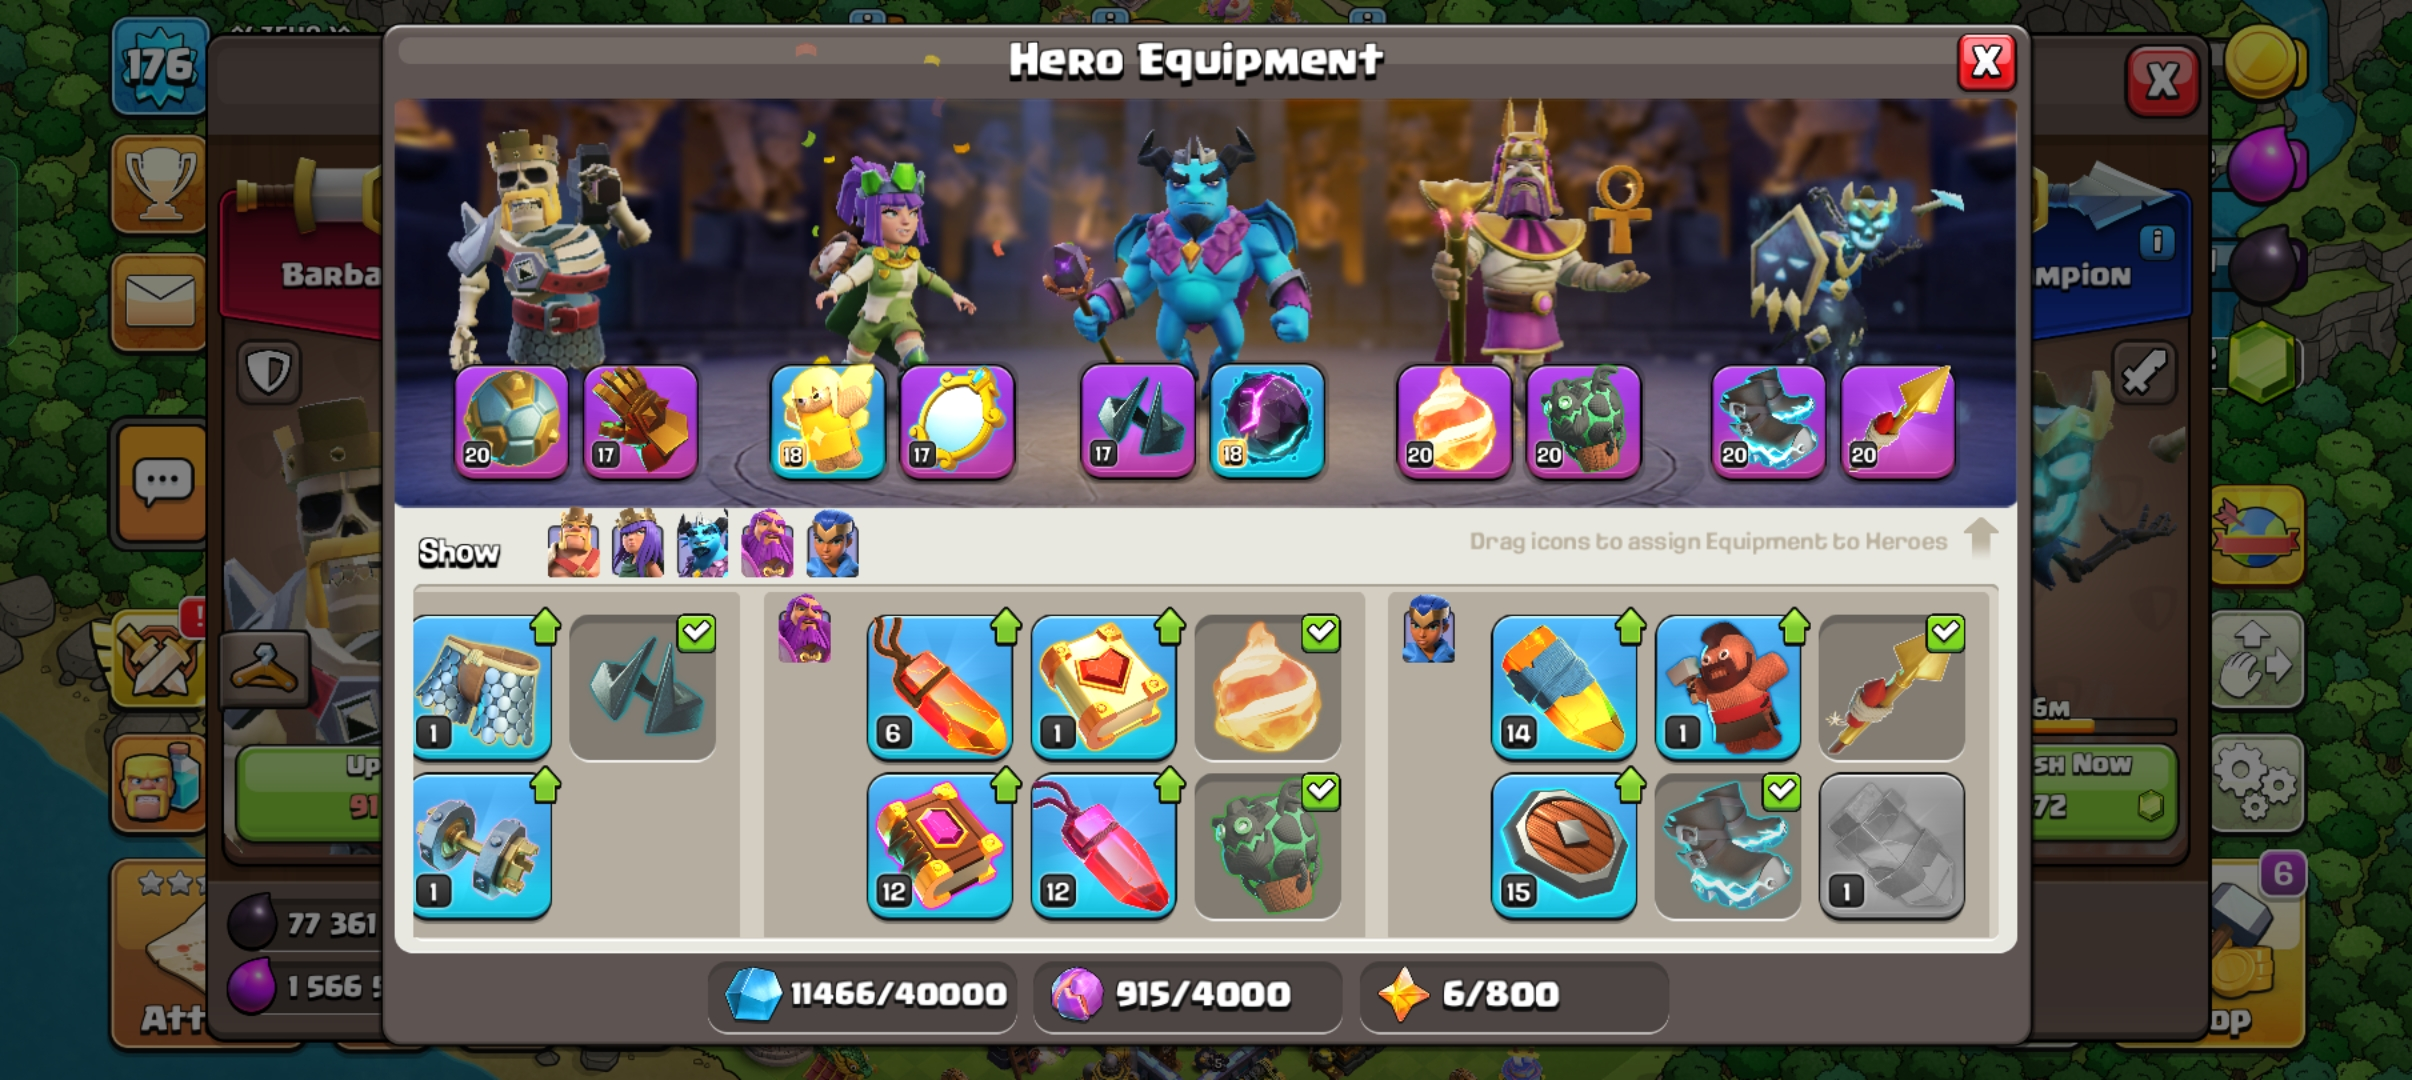
Task: Select the Giant Gauntlet level 17 slot
Action: tap(640, 421)
